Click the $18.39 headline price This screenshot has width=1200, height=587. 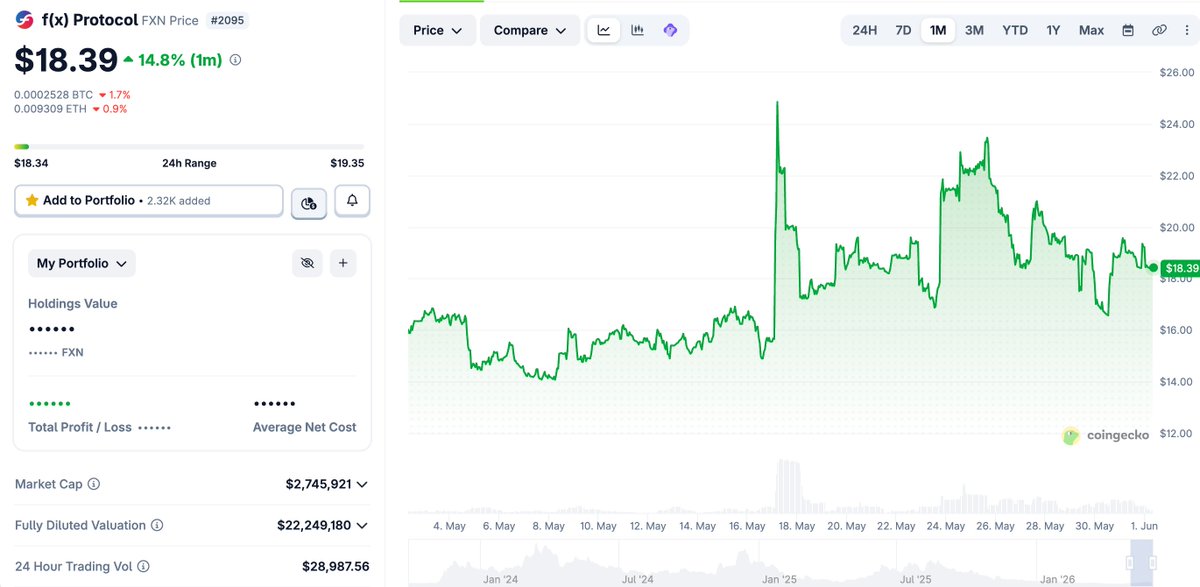tap(66, 60)
